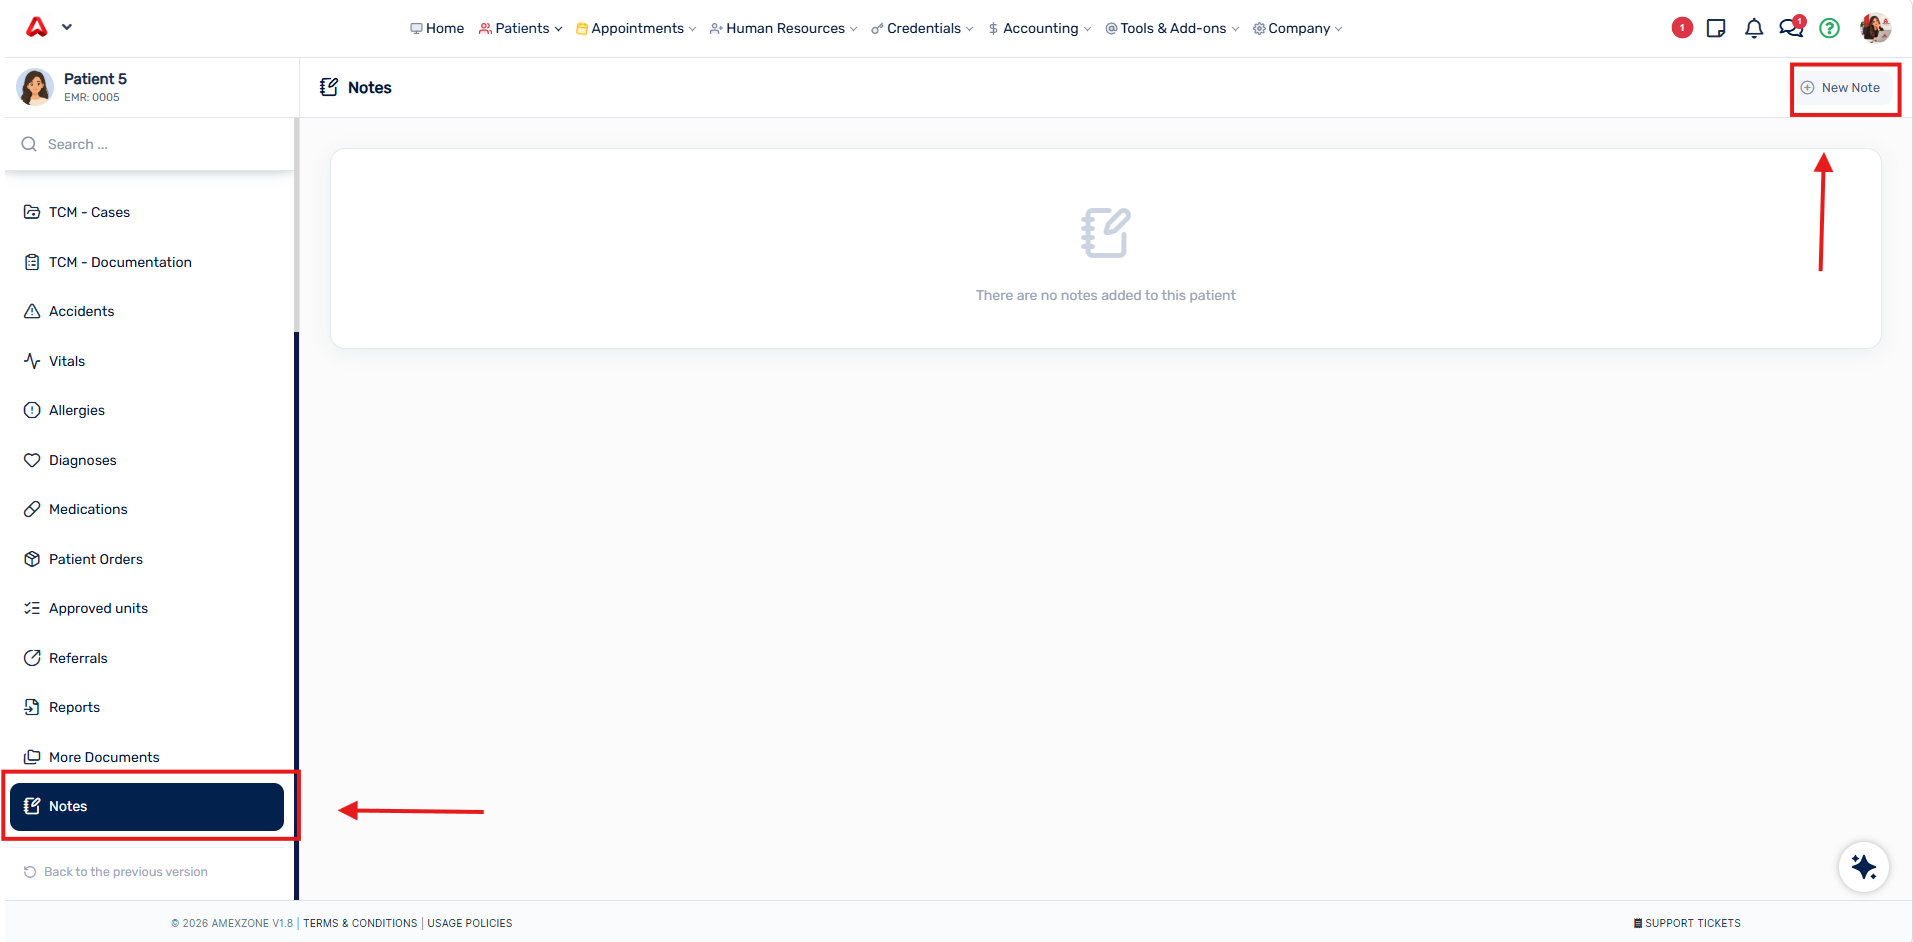The image size is (1913, 942).
Task: Click the red notification counter badge
Action: pyautogui.click(x=1682, y=28)
